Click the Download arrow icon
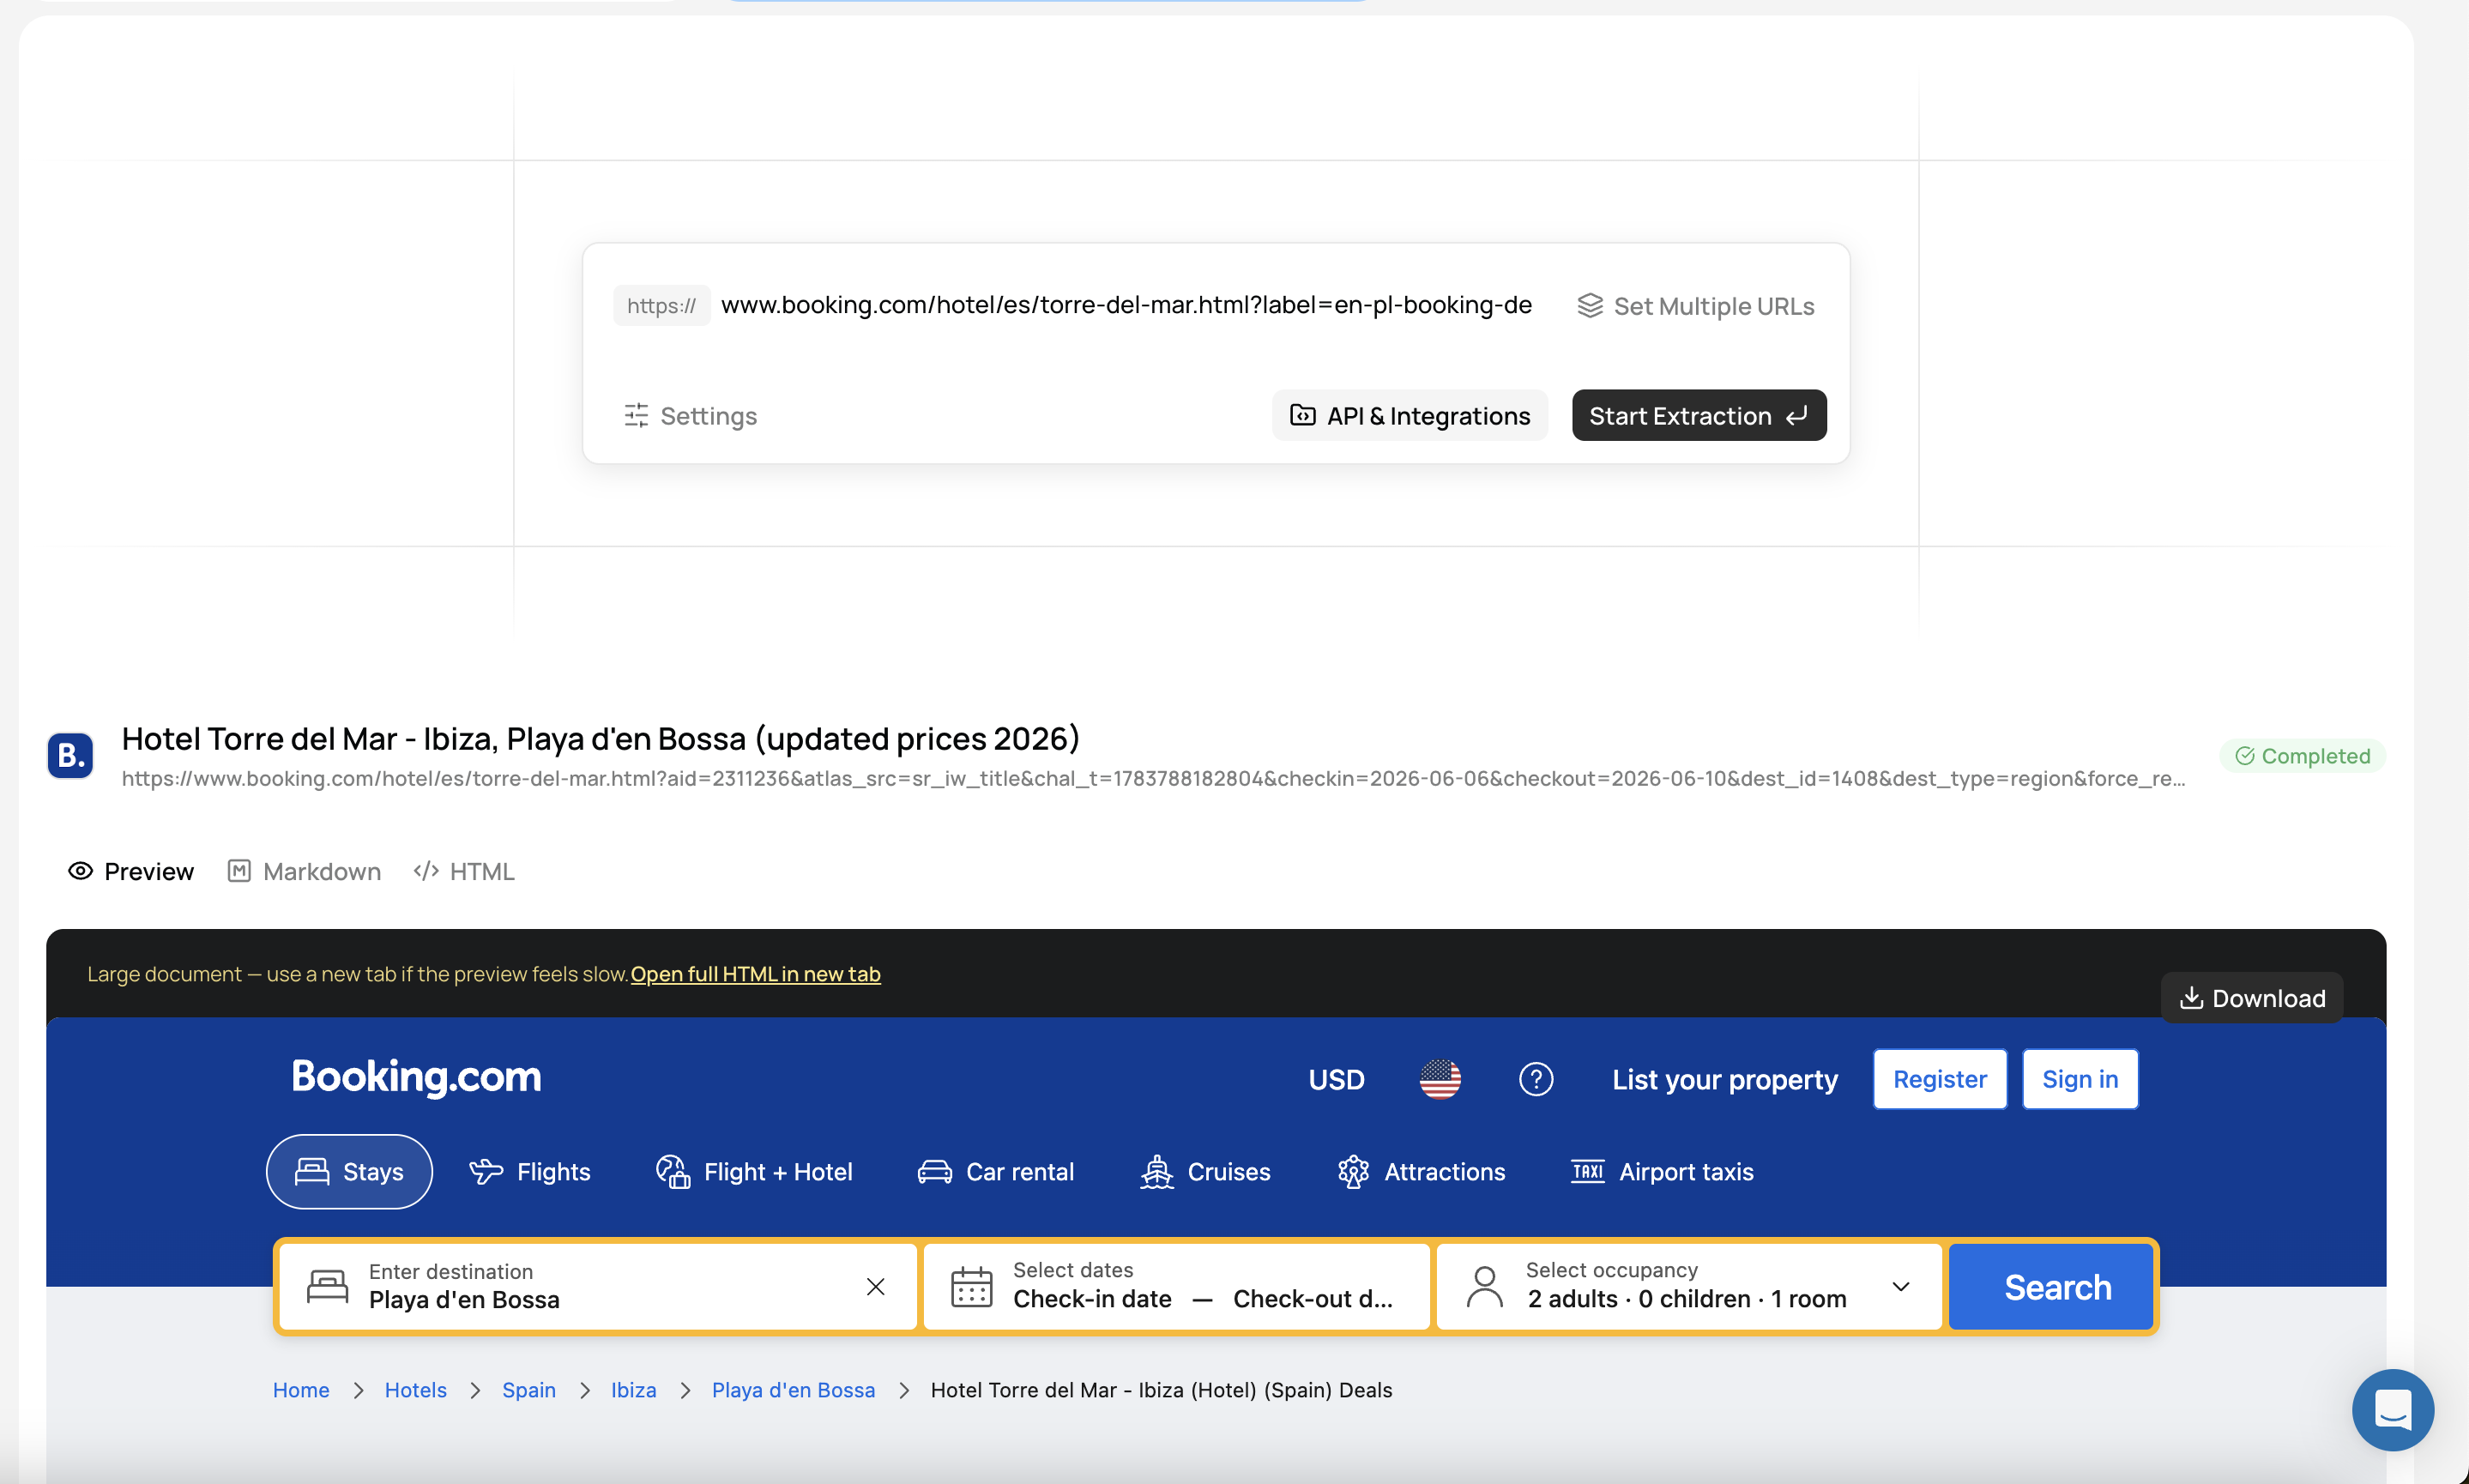 point(2191,998)
